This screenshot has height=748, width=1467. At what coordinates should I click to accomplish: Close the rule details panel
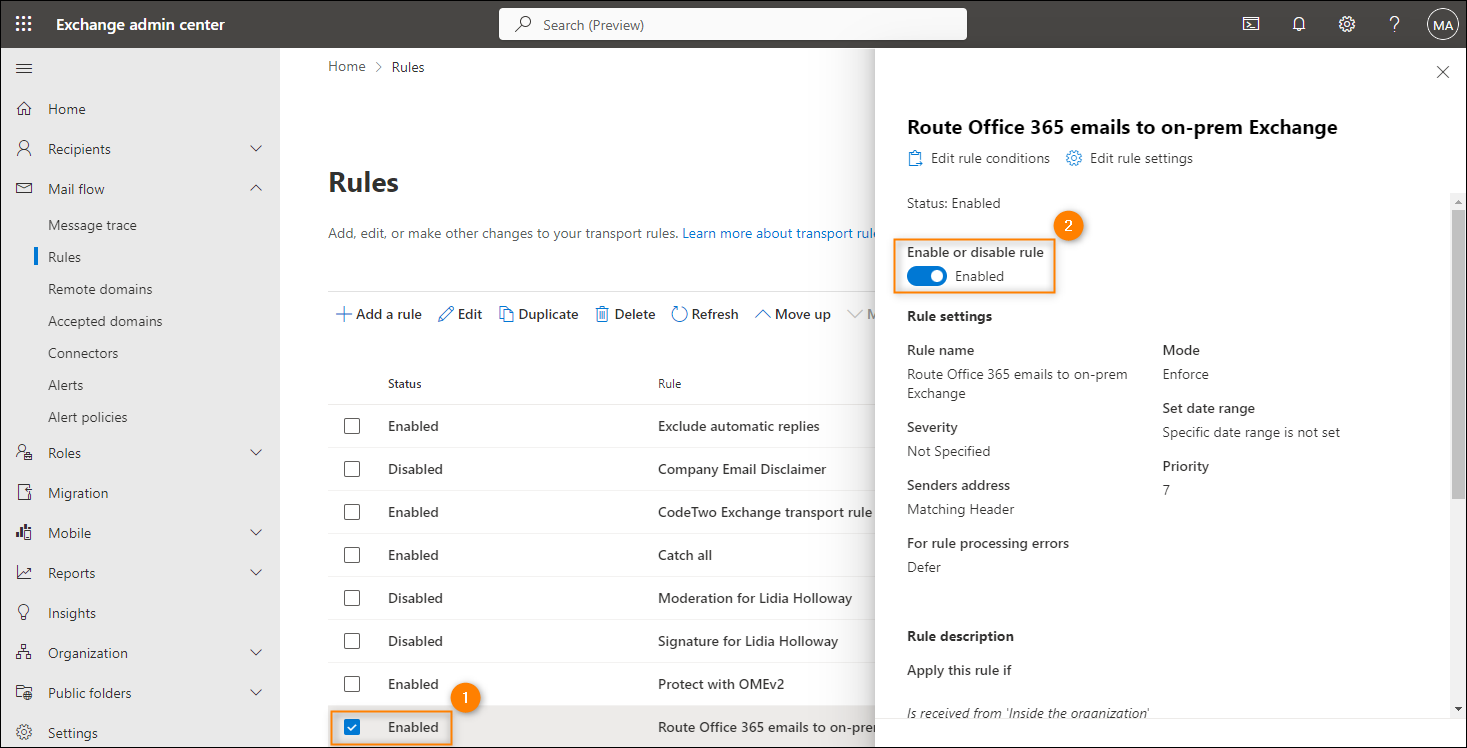click(1443, 72)
